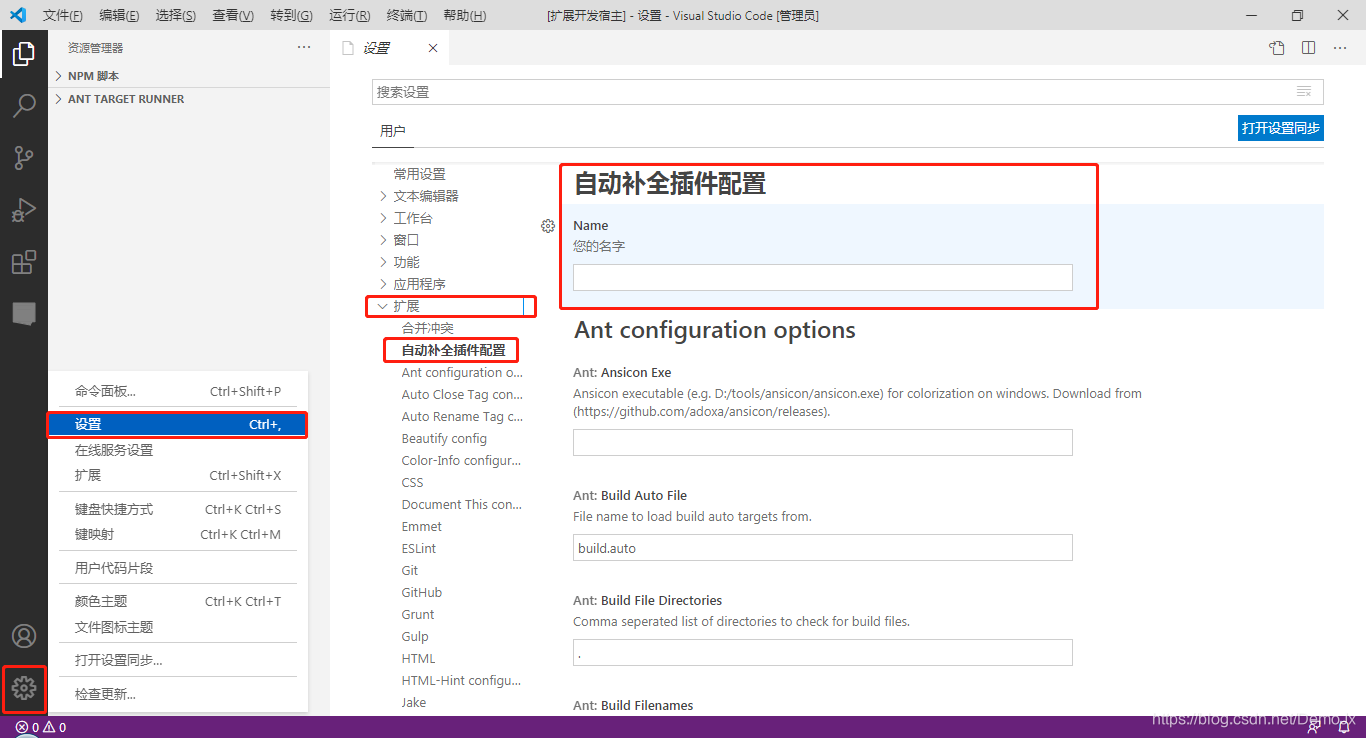1366x738 pixels.
Task: Click the Manage gear icon
Action: point(24,688)
